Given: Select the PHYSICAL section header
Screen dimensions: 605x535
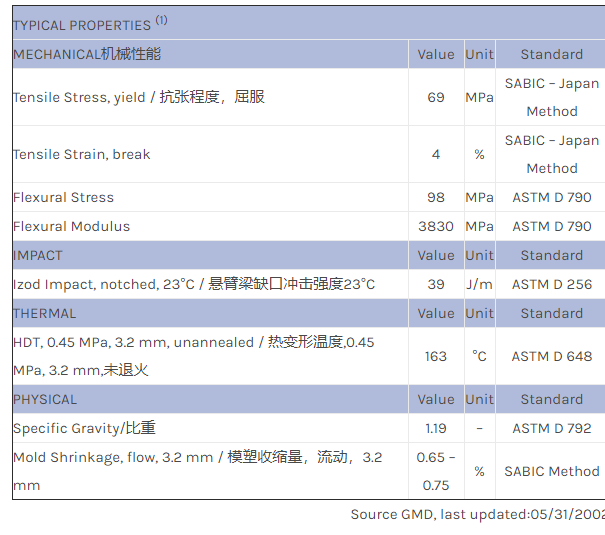Looking at the screenshot, I should (44, 399).
